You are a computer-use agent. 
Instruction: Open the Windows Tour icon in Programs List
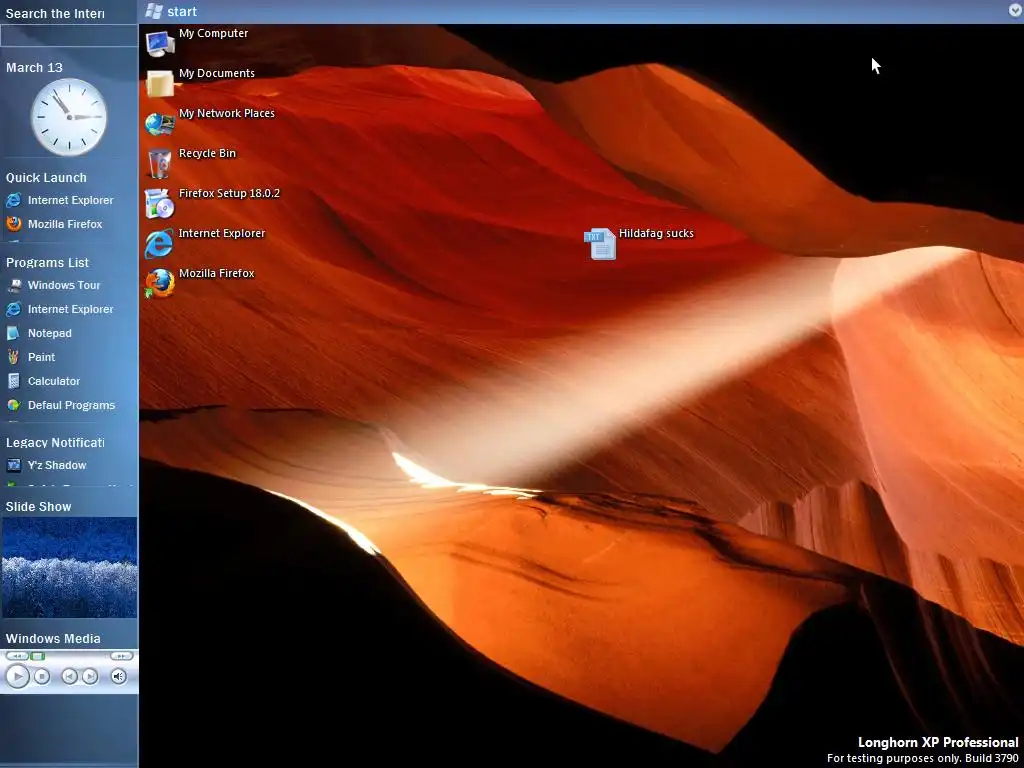[14, 285]
